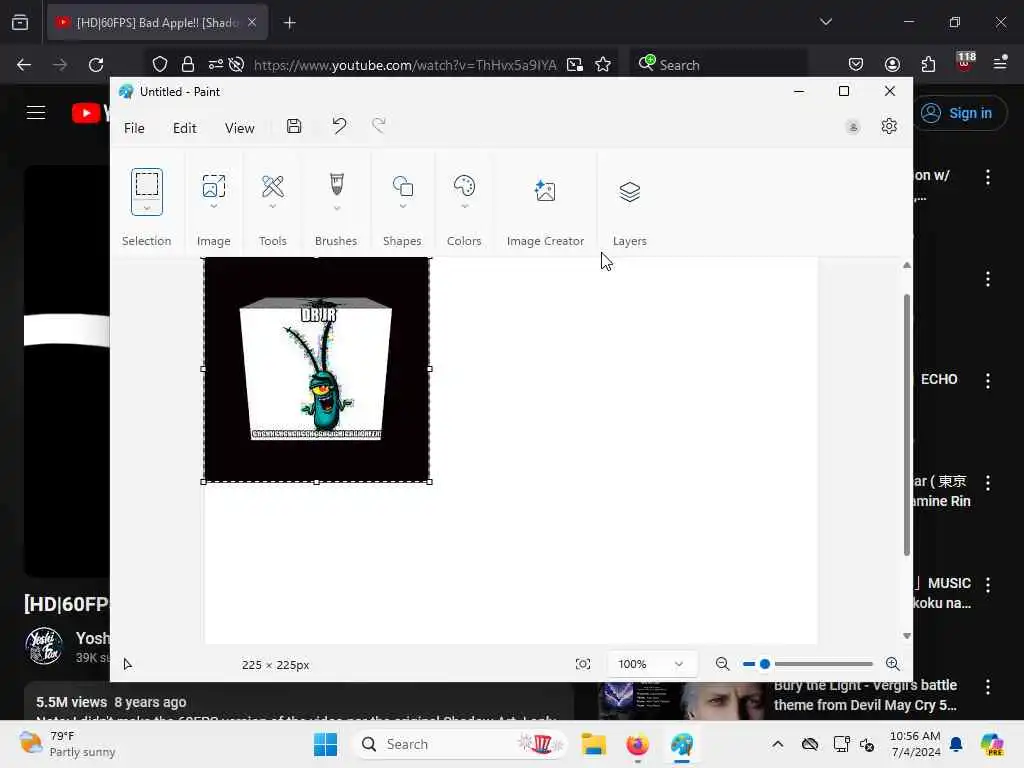Open Paint settings gear
1024x768 pixels.
pos(889,125)
